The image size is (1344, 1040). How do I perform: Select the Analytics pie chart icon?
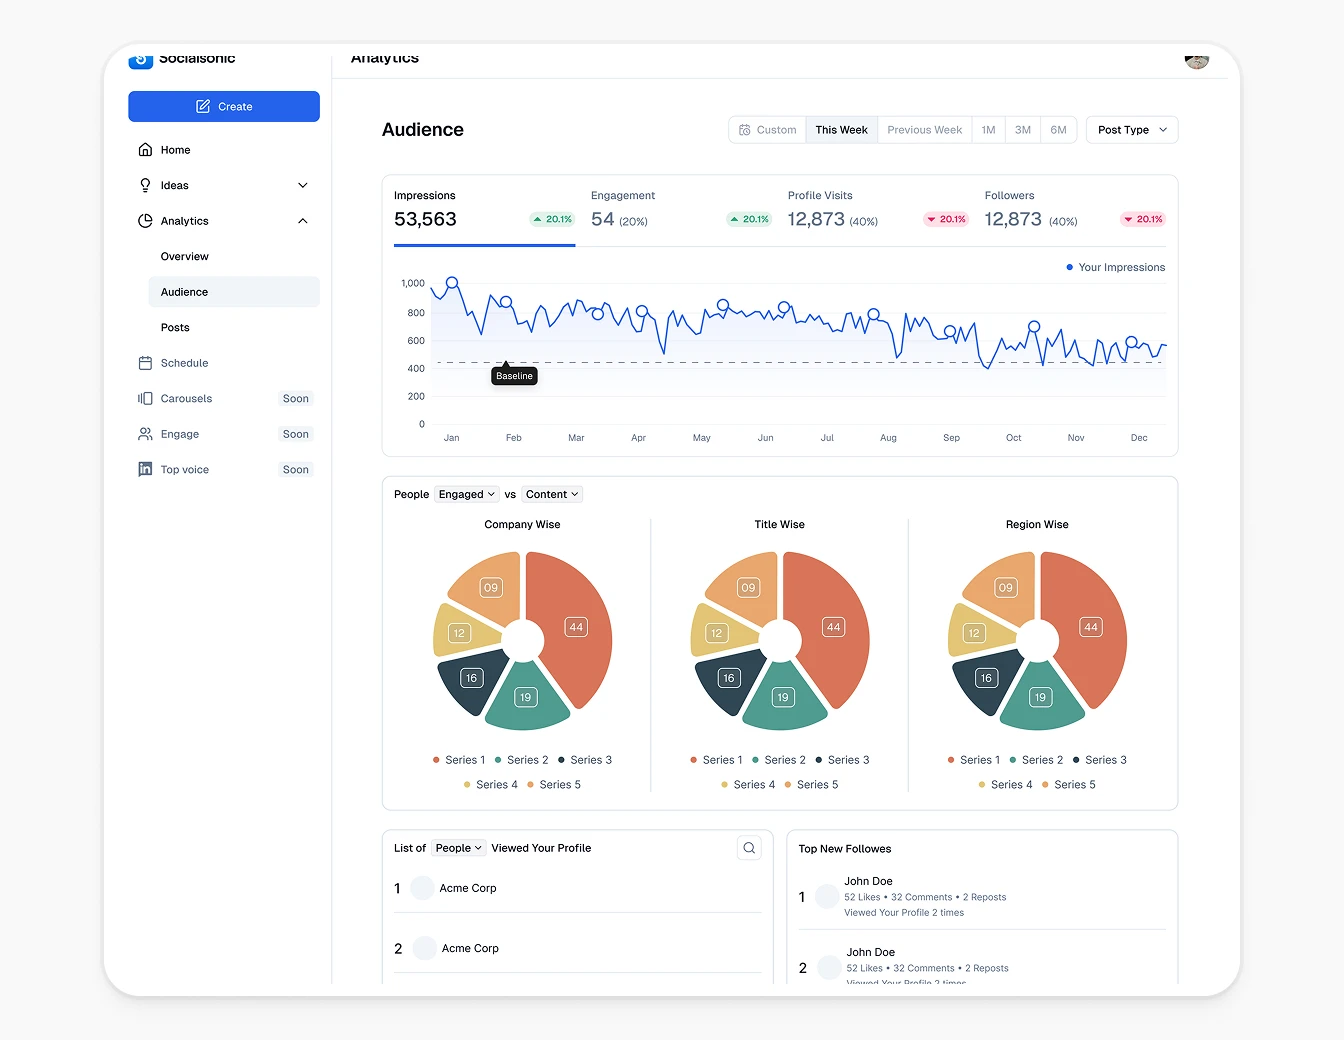click(x=145, y=221)
